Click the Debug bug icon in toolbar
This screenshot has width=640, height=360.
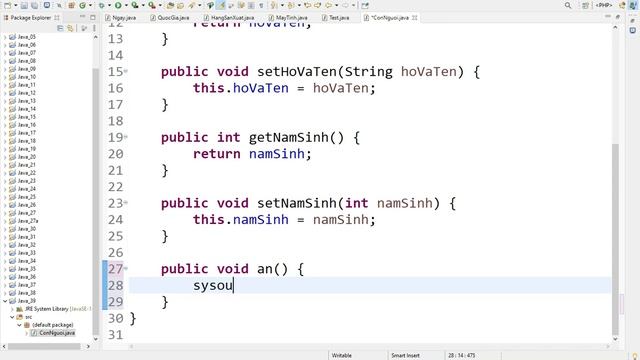coord(101,5)
